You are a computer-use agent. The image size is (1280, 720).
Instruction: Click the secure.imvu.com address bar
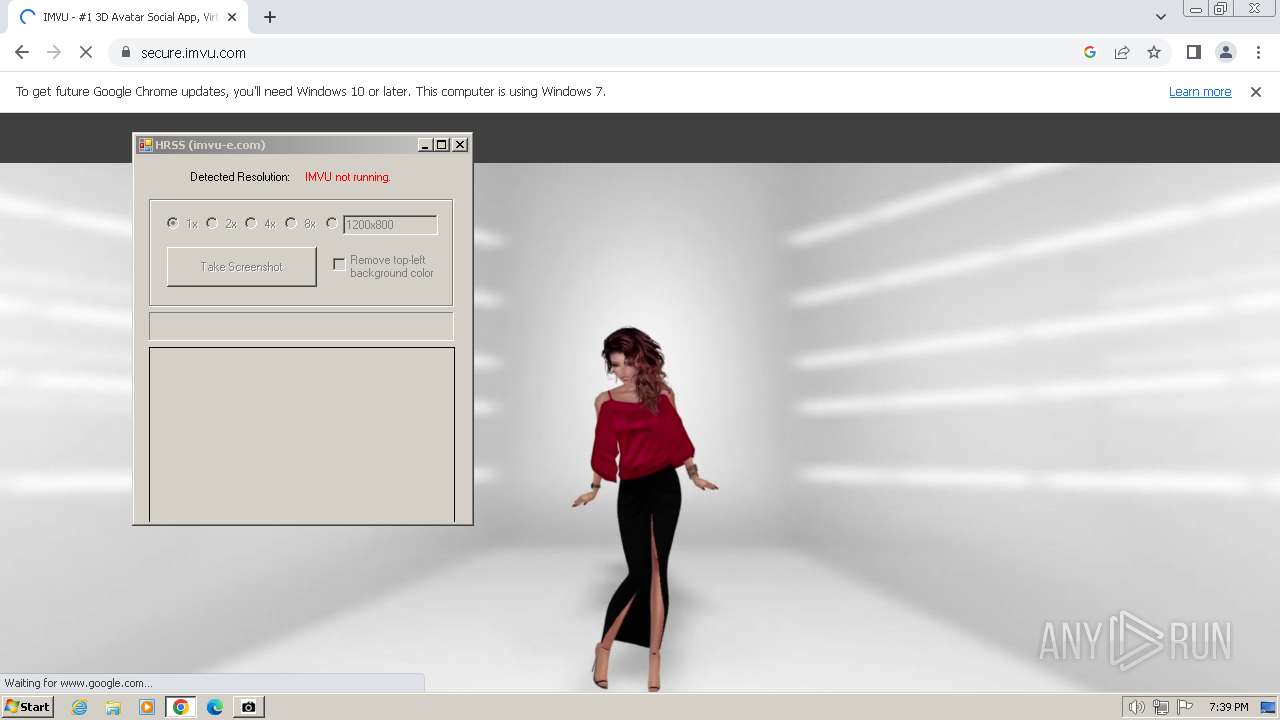(x=600, y=53)
